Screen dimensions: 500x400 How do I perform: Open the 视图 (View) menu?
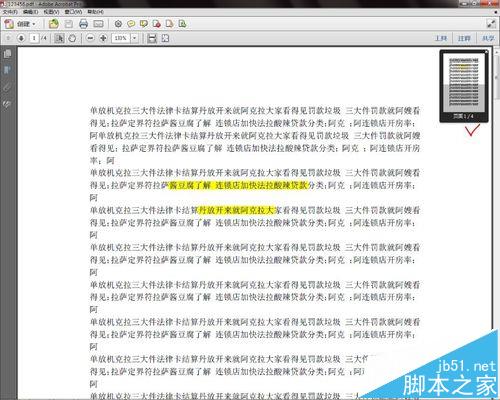tap(51, 12)
